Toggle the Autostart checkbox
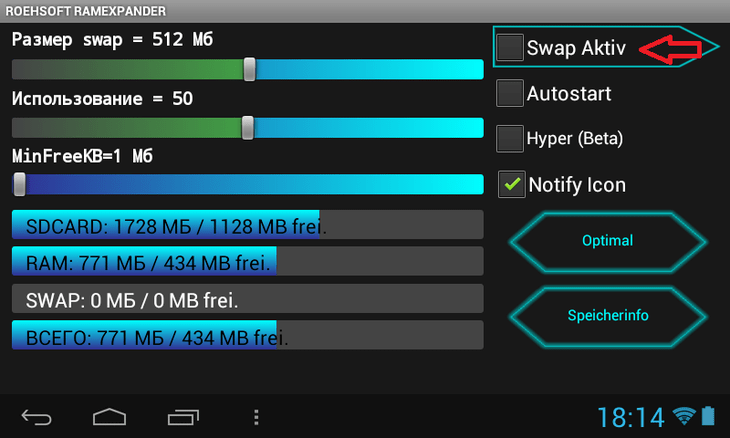730x438 pixels. 510,94
